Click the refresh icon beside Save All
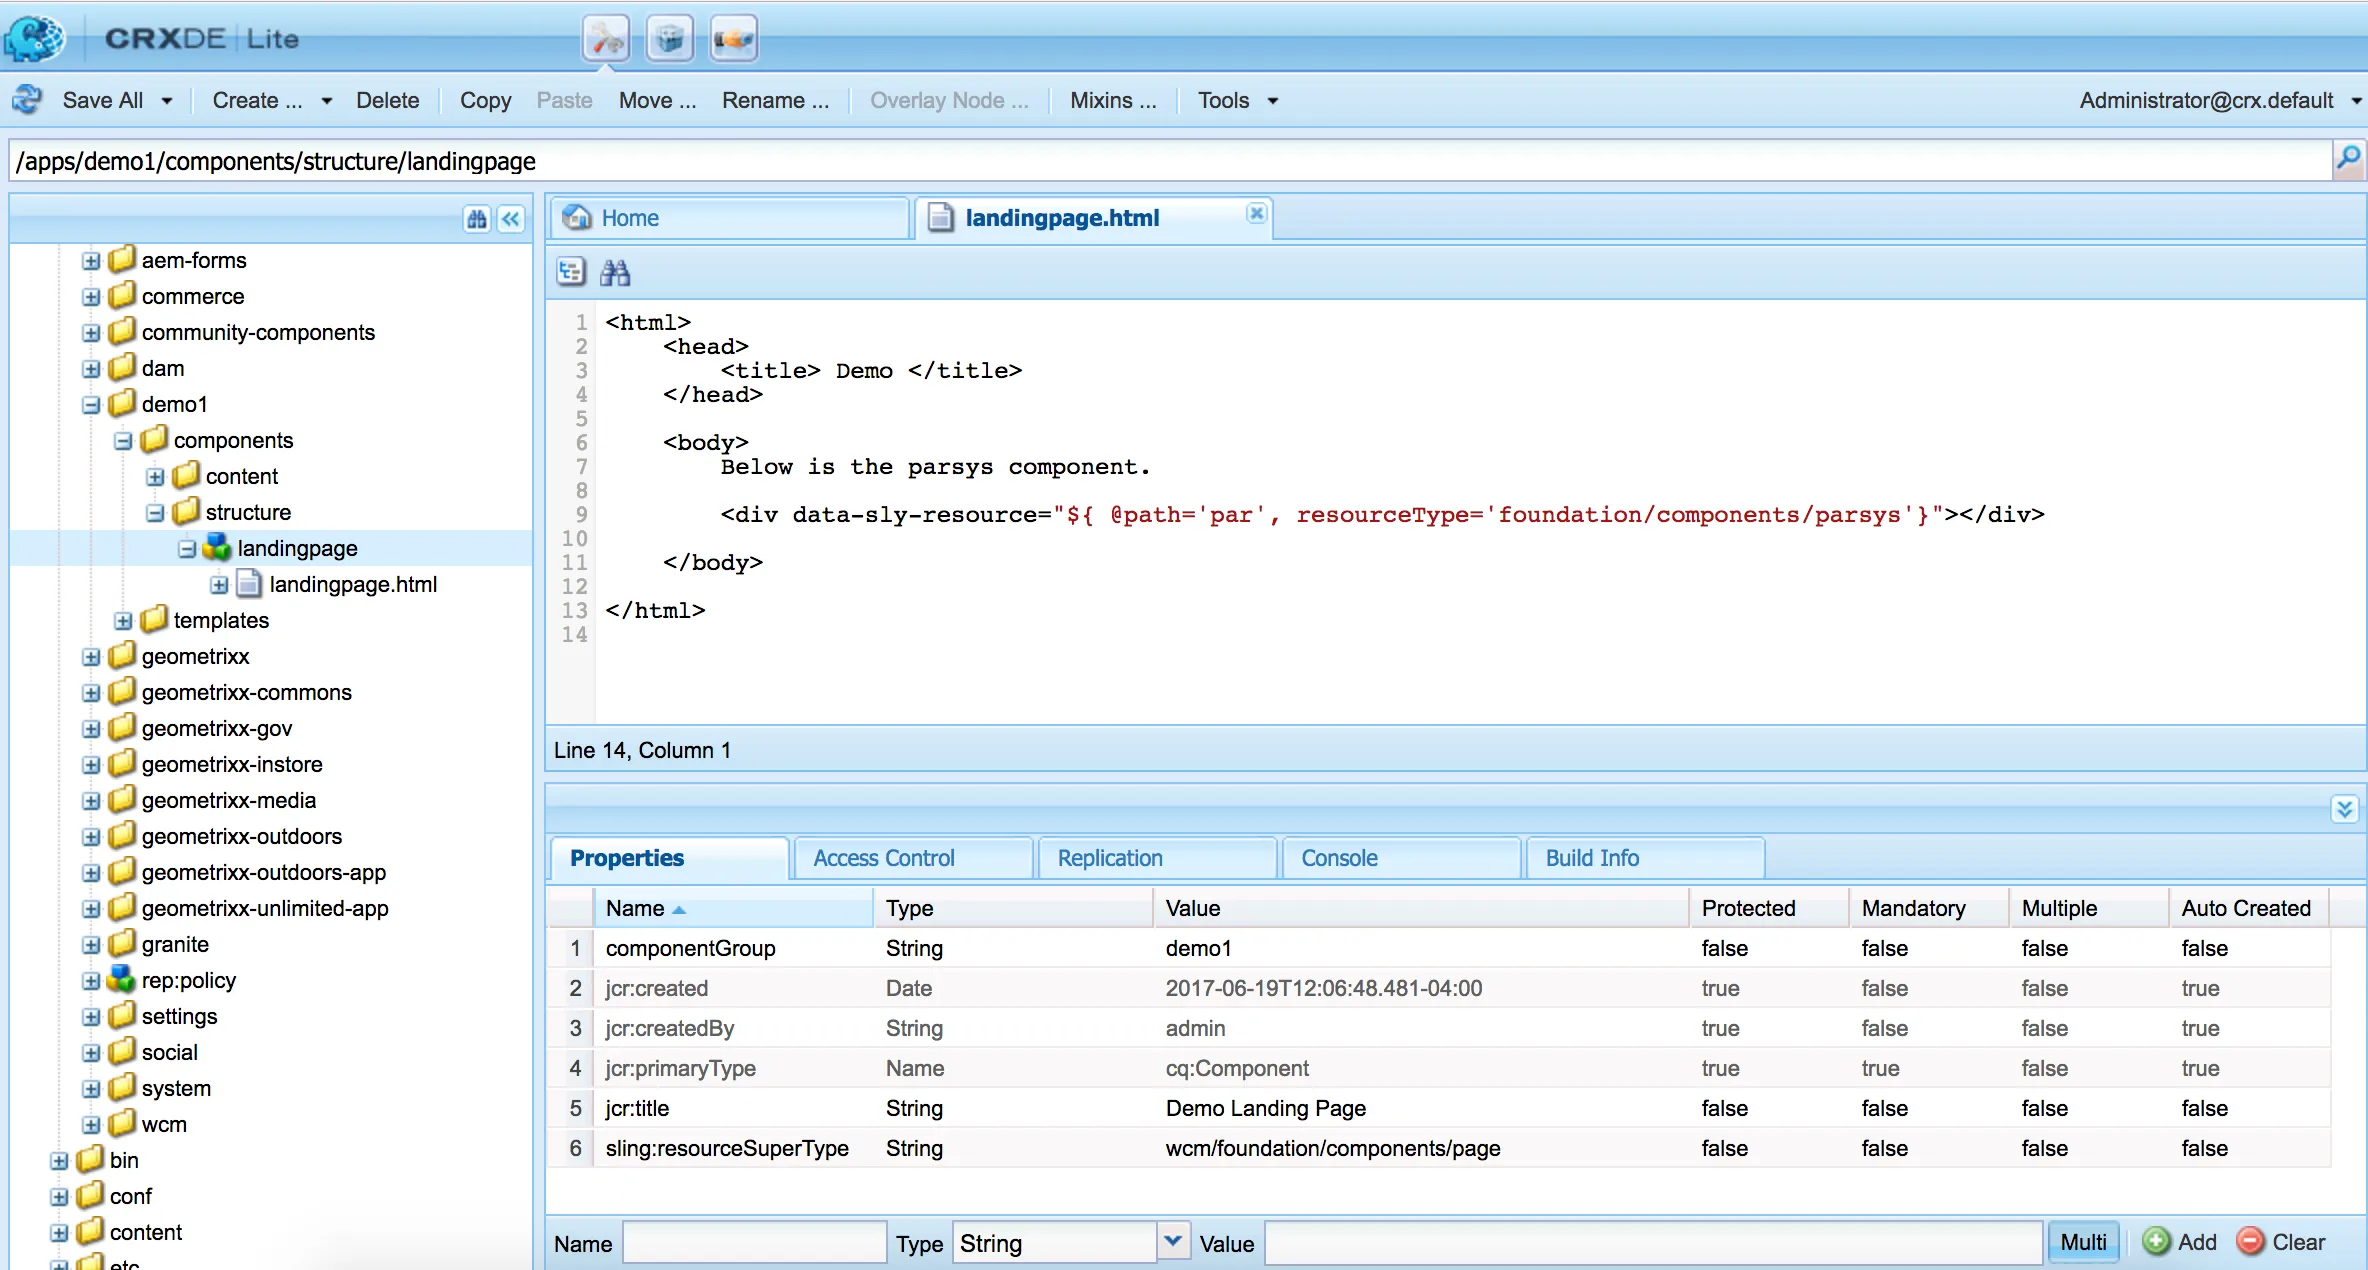Screen dimensions: 2368x1270 (28, 100)
